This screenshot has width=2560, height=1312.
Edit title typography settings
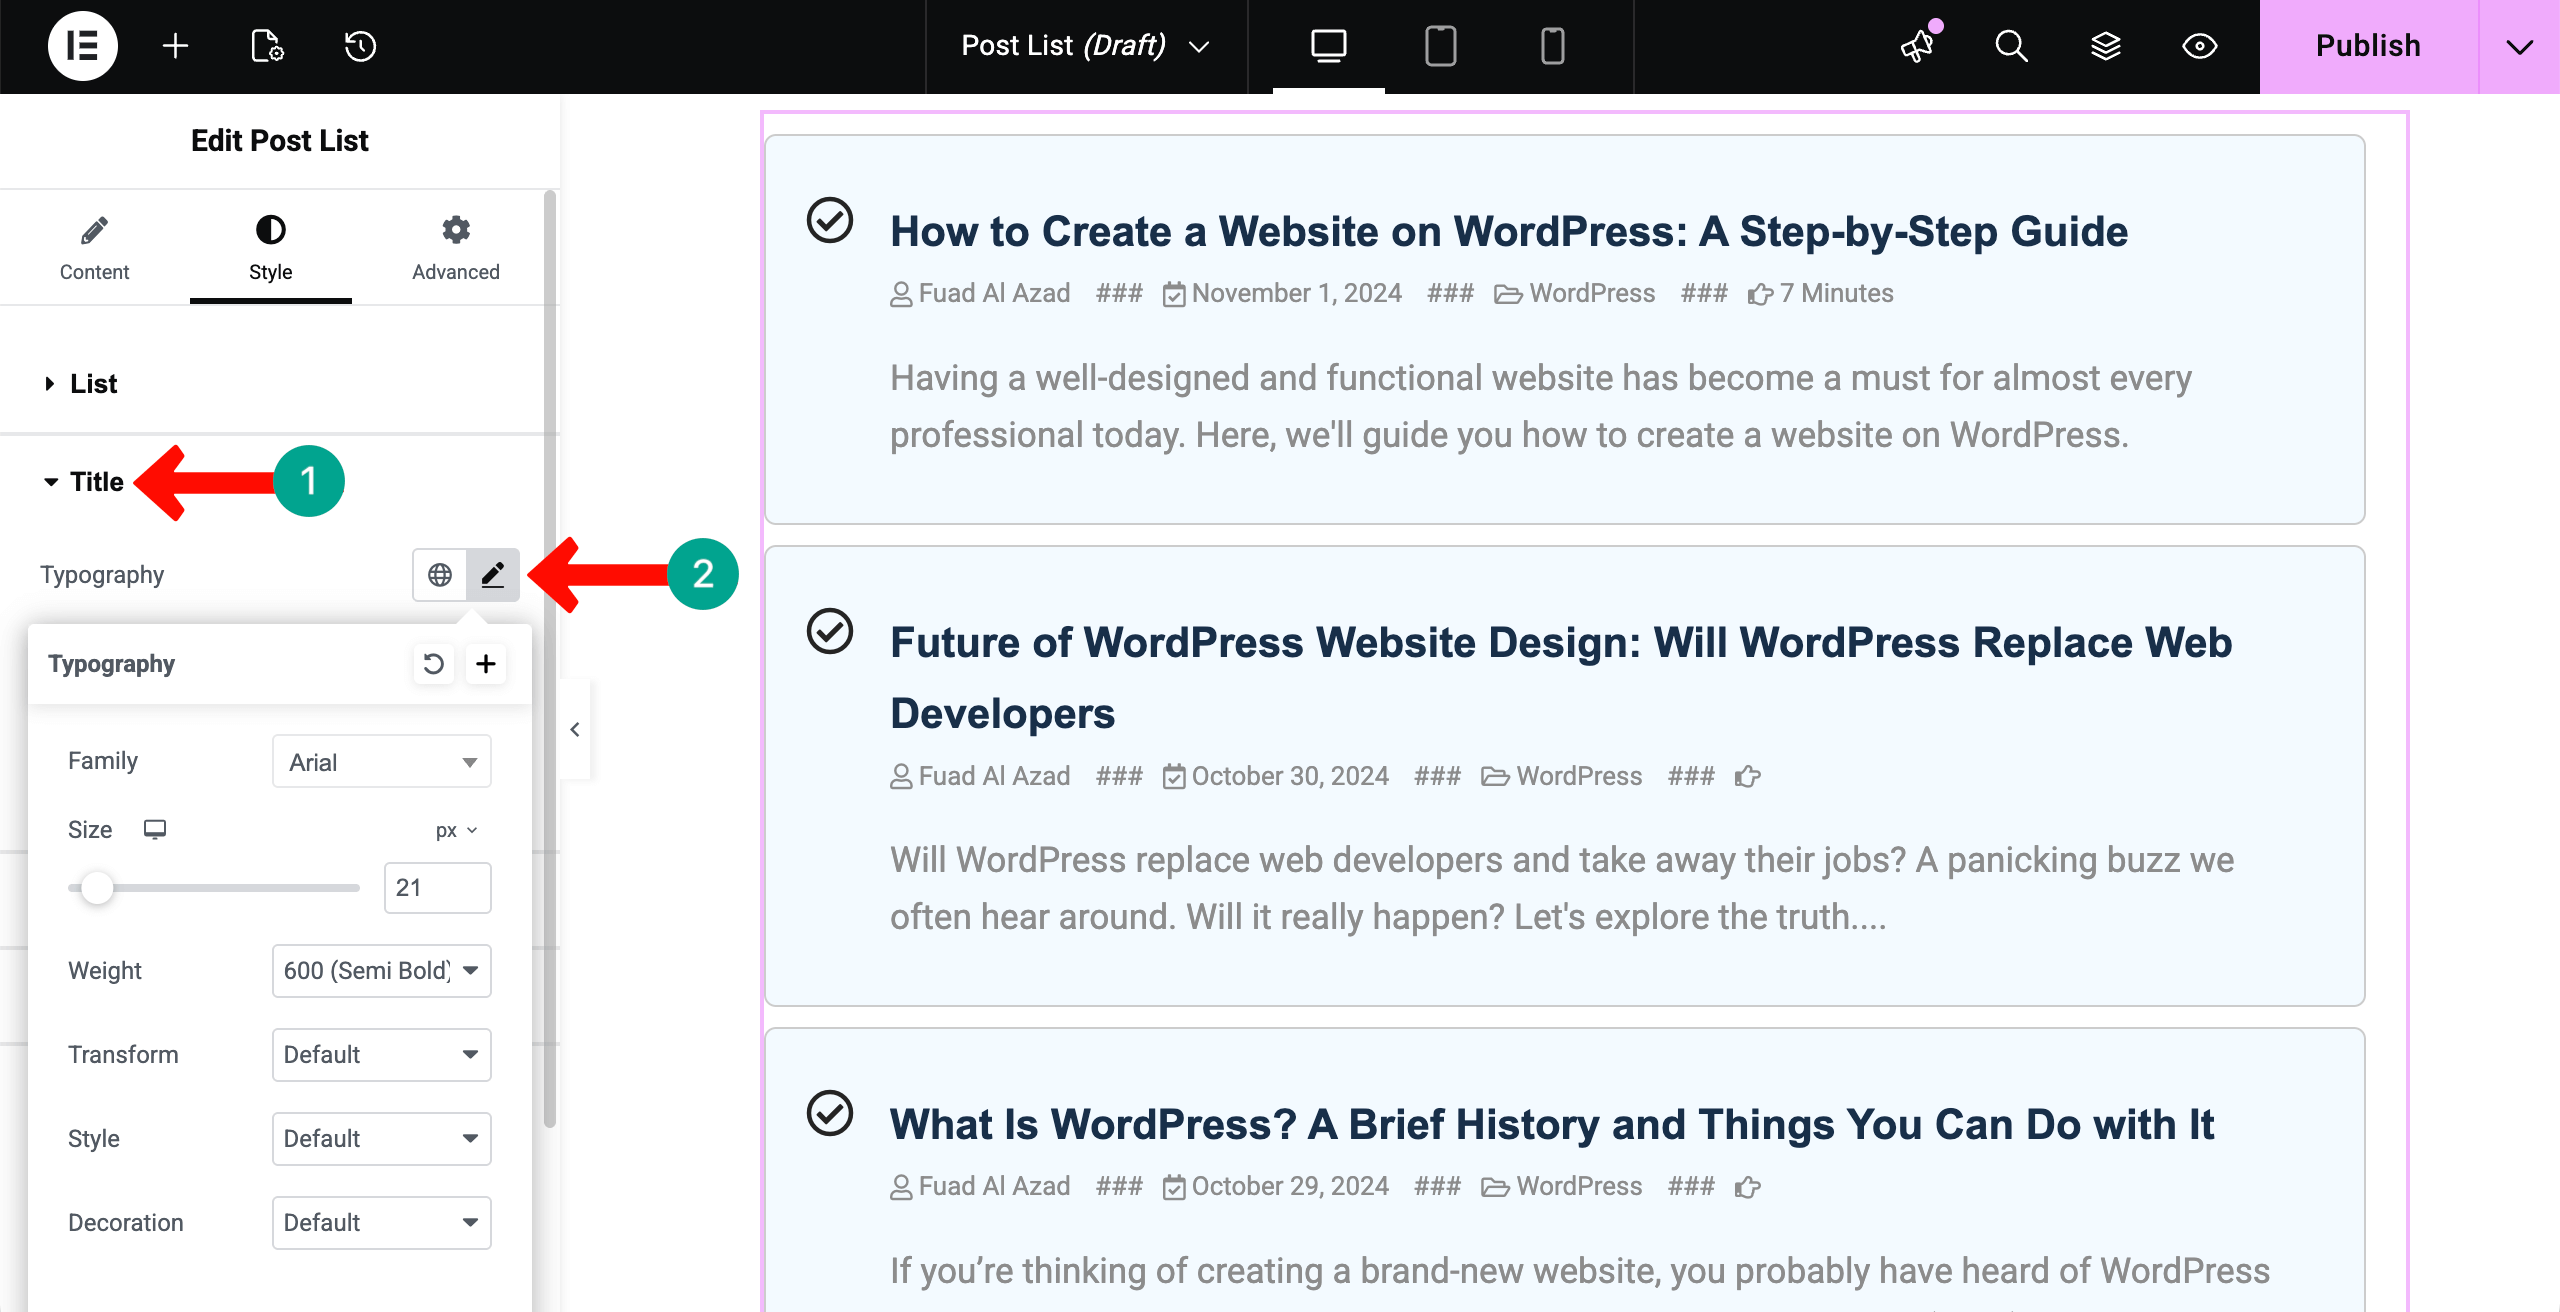click(494, 575)
